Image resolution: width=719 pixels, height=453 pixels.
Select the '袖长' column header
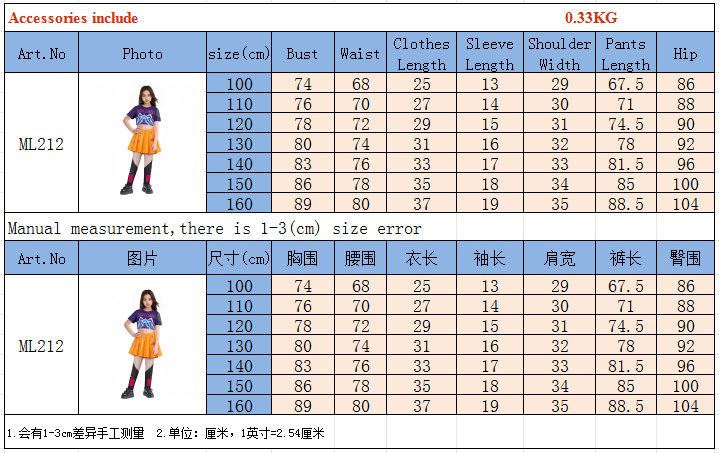click(x=489, y=259)
